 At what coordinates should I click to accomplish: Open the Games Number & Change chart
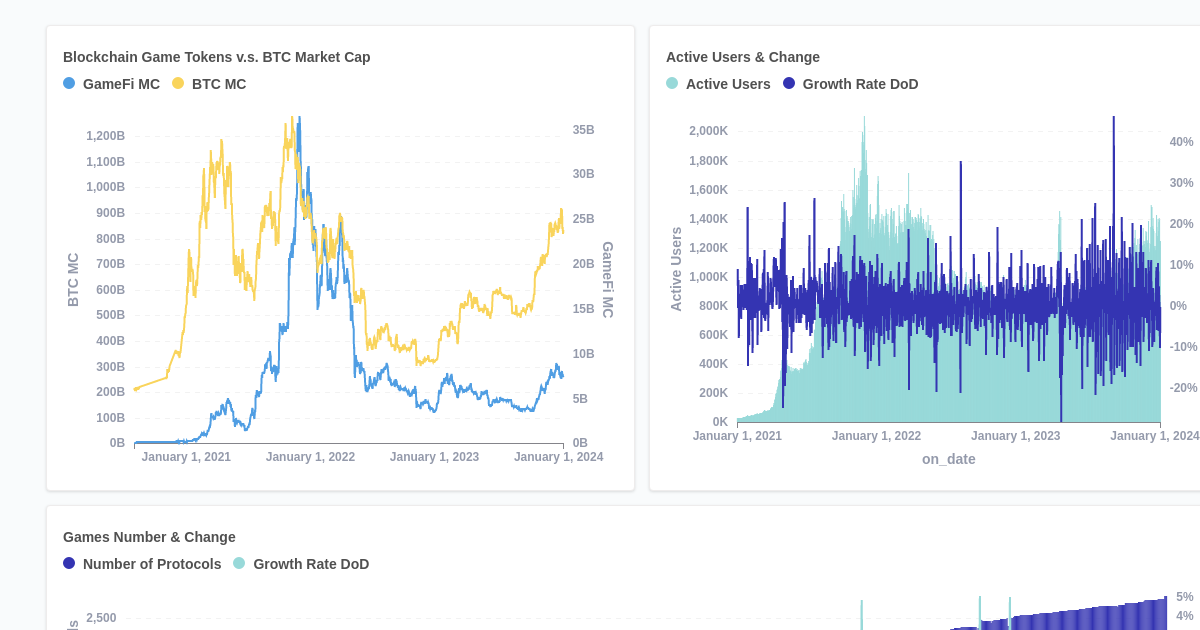point(147,537)
